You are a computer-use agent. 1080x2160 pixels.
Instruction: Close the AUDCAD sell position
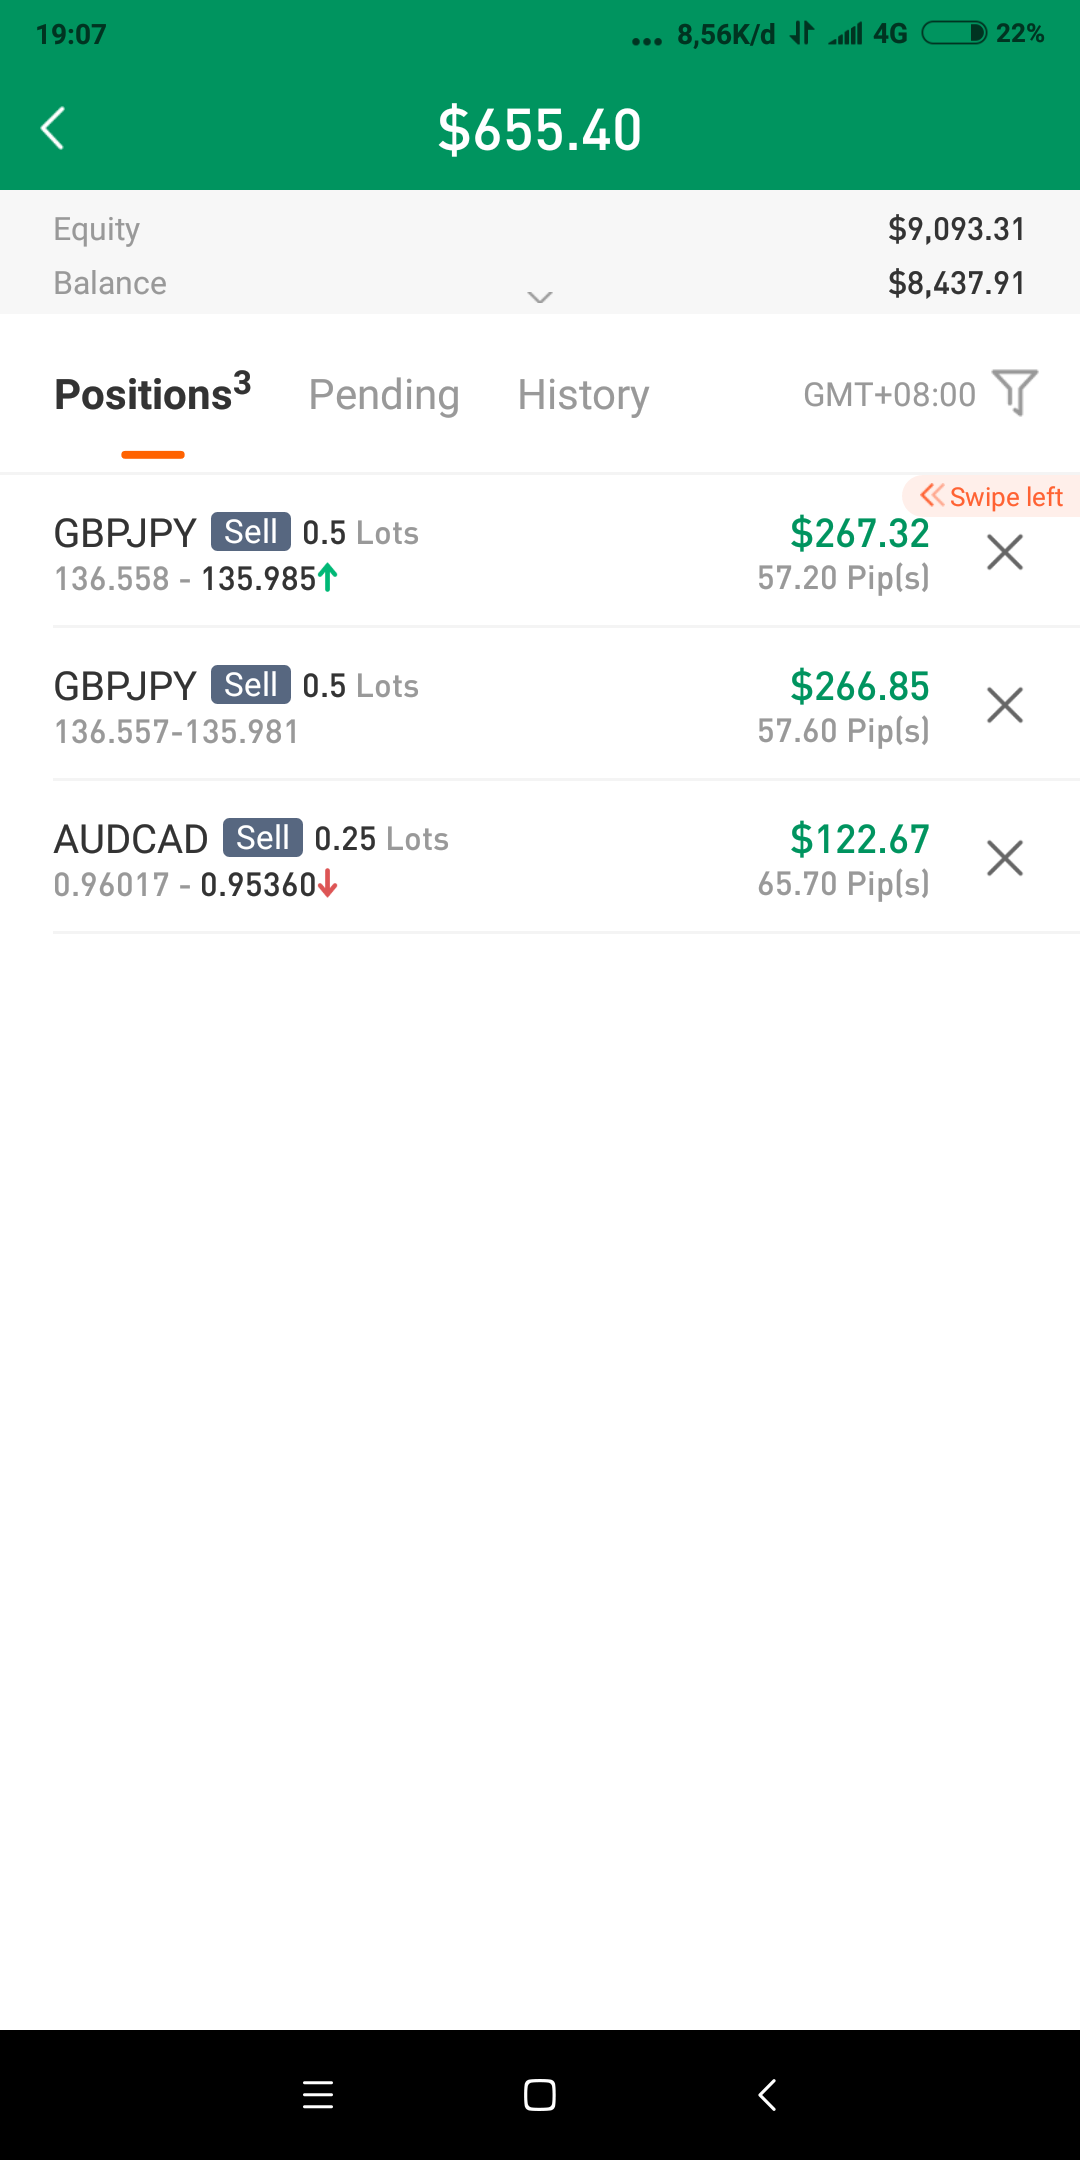(1004, 858)
